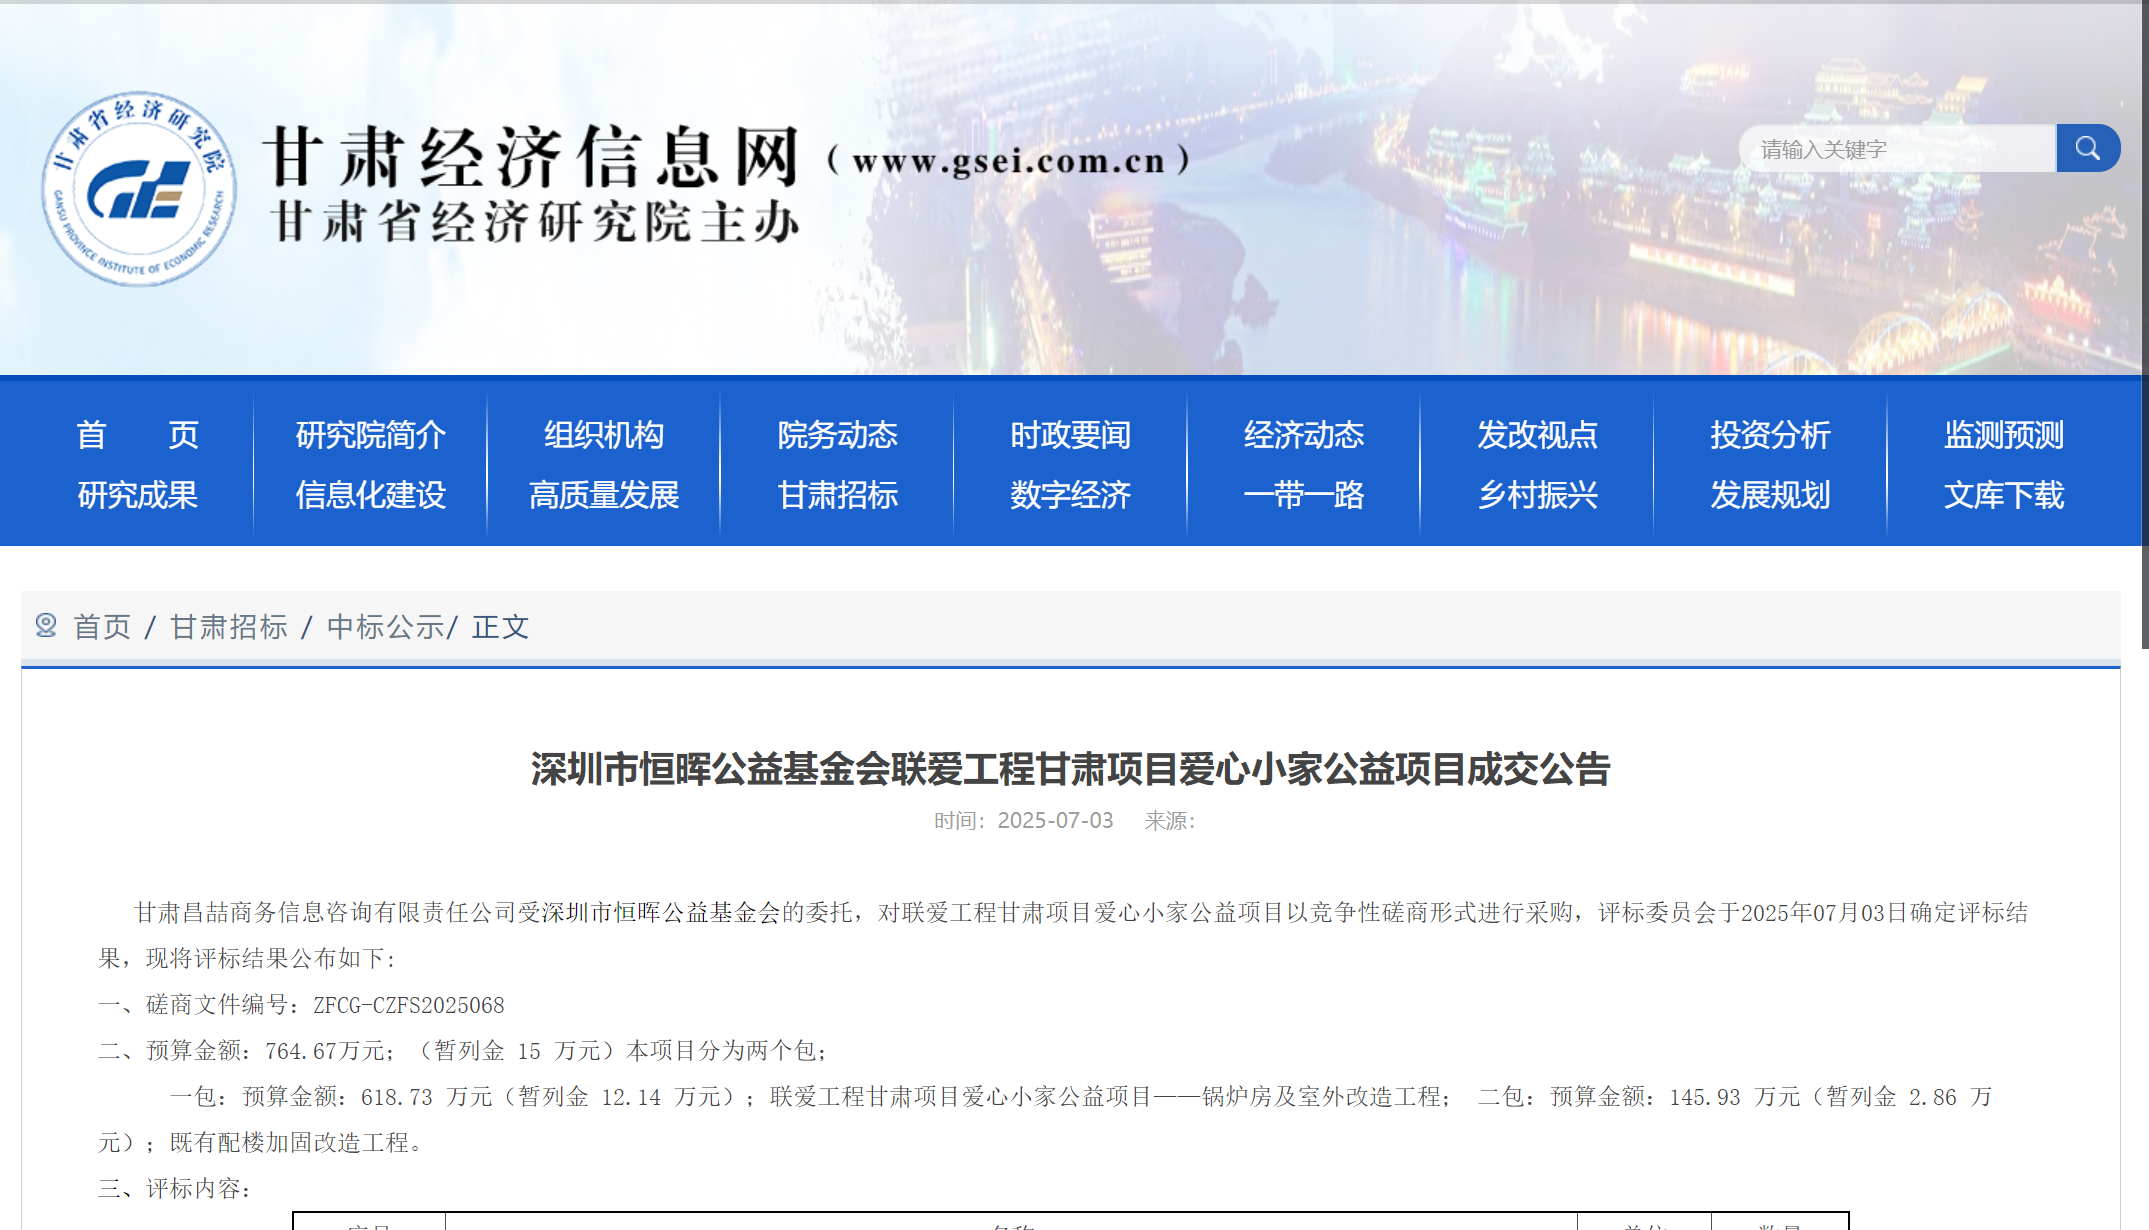Open 信息化建设 in the navigation

(371, 495)
